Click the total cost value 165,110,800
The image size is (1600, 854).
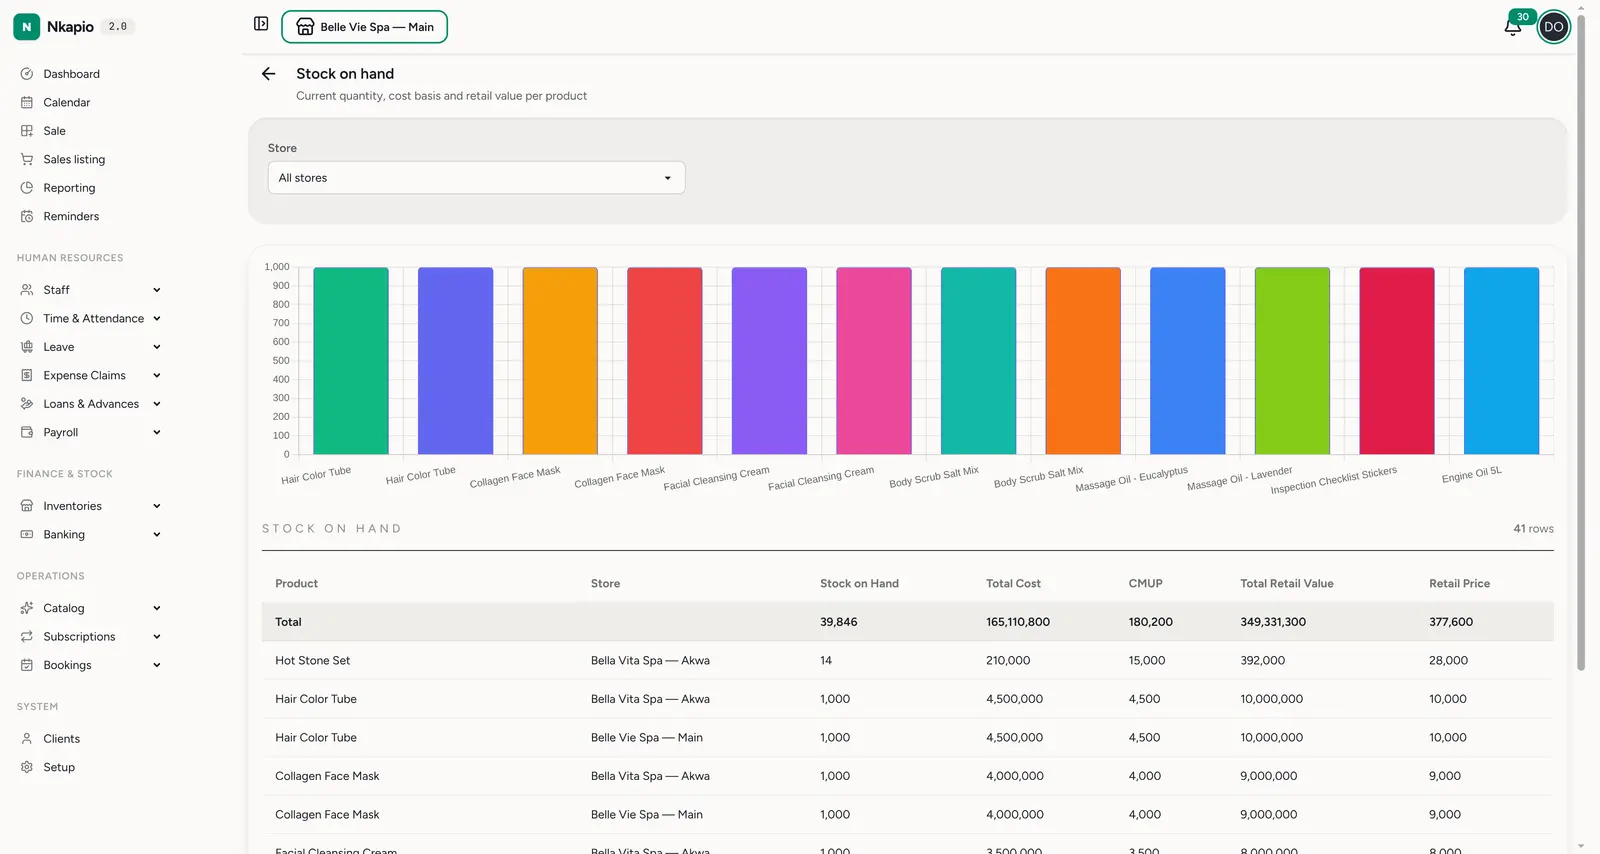pos(1018,622)
